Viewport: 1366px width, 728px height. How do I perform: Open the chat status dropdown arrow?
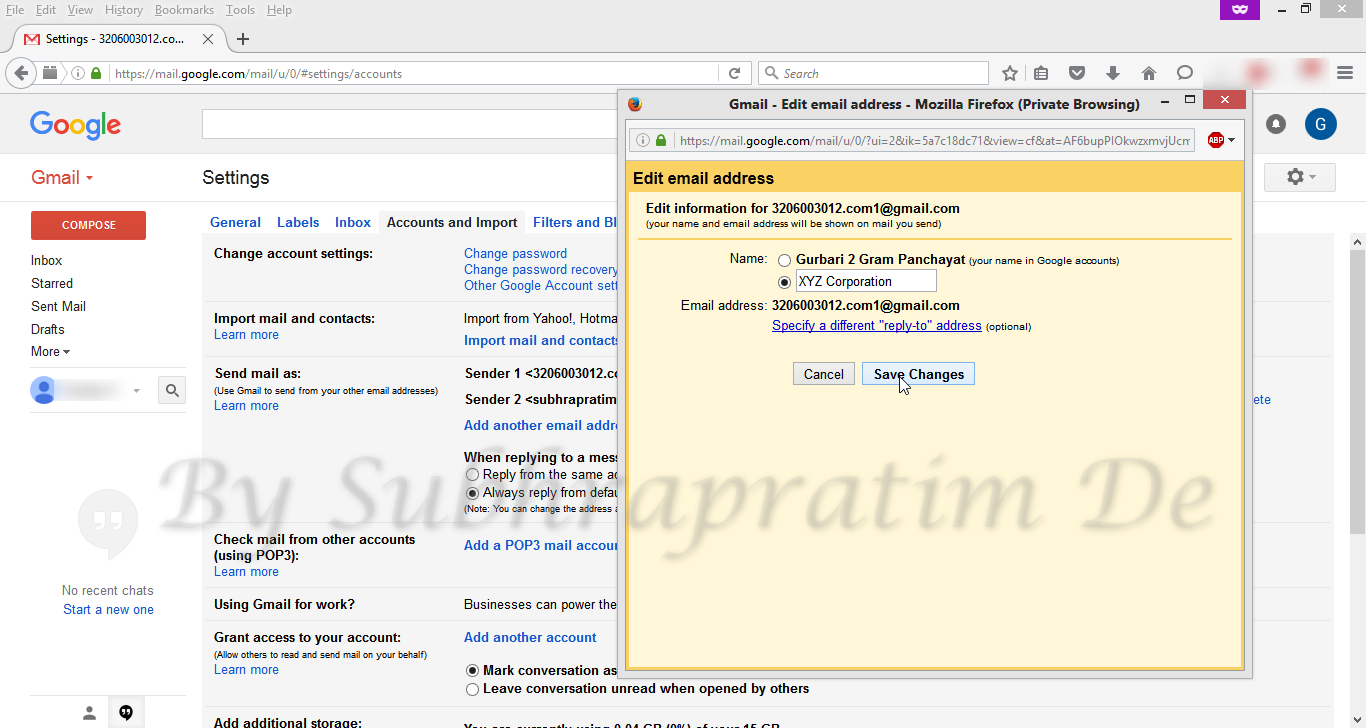pyautogui.click(x=137, y=390)
